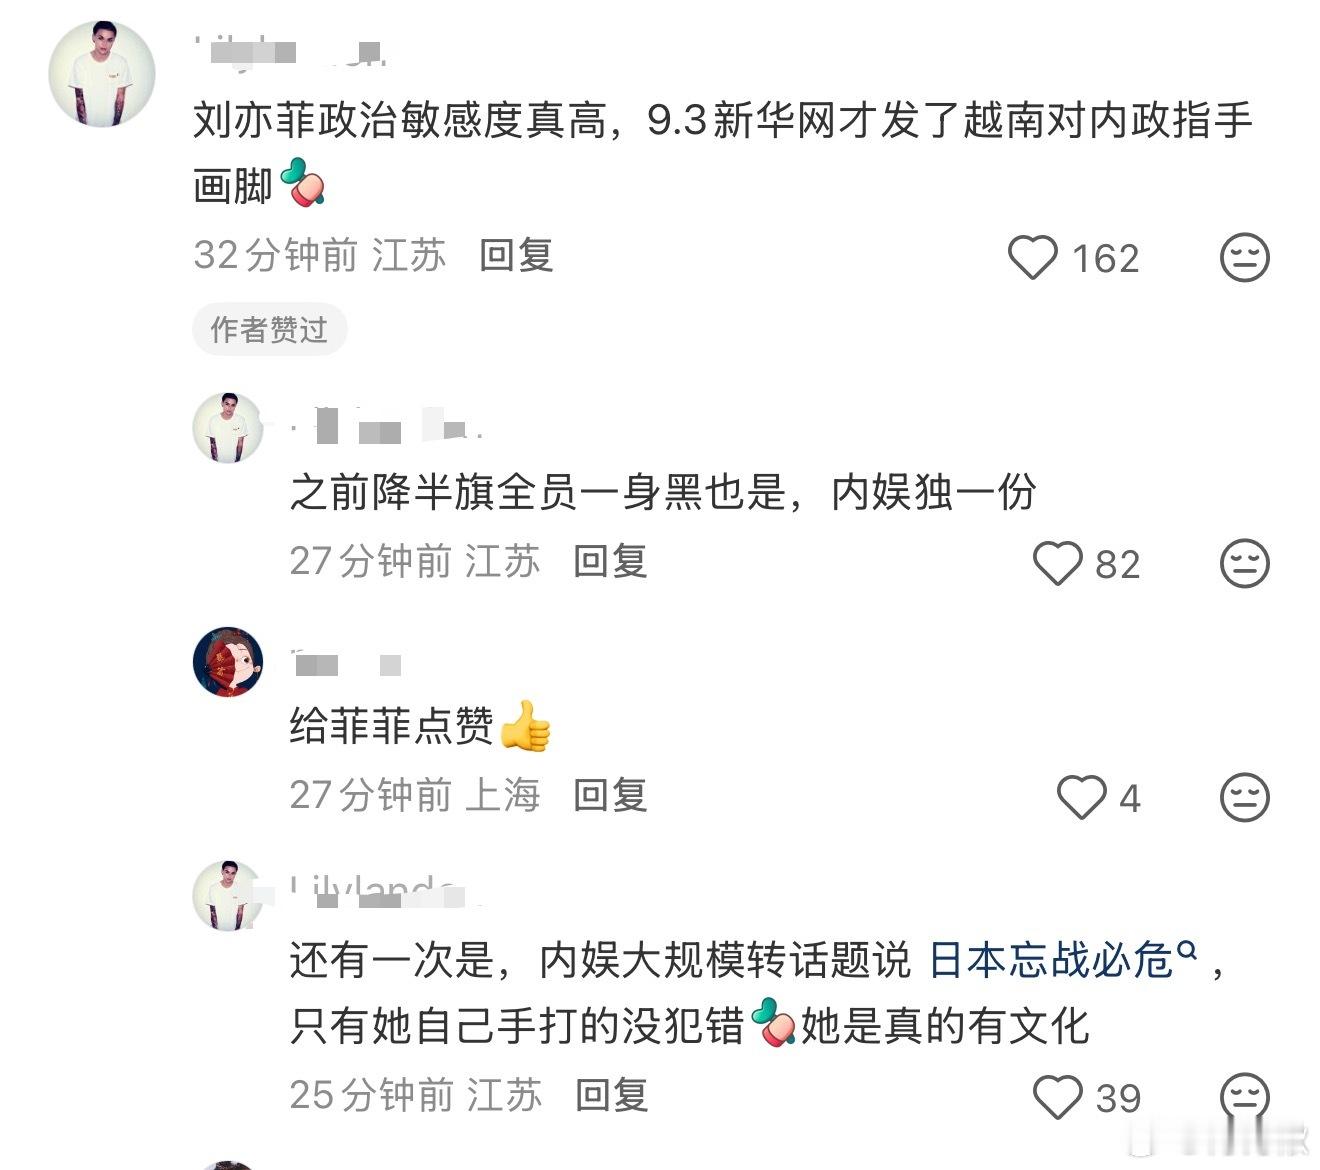Reply to the 32分钟前 江苏 comment

516,255
